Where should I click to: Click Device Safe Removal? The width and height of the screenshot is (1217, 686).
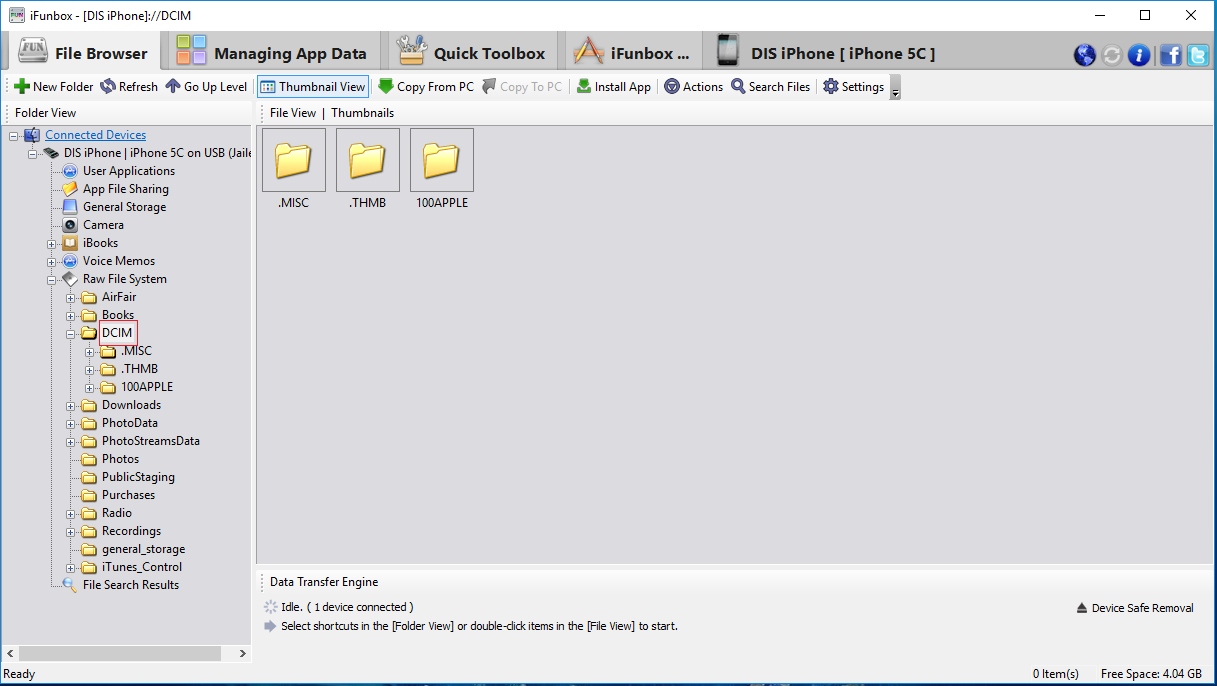coord(1135,608)
